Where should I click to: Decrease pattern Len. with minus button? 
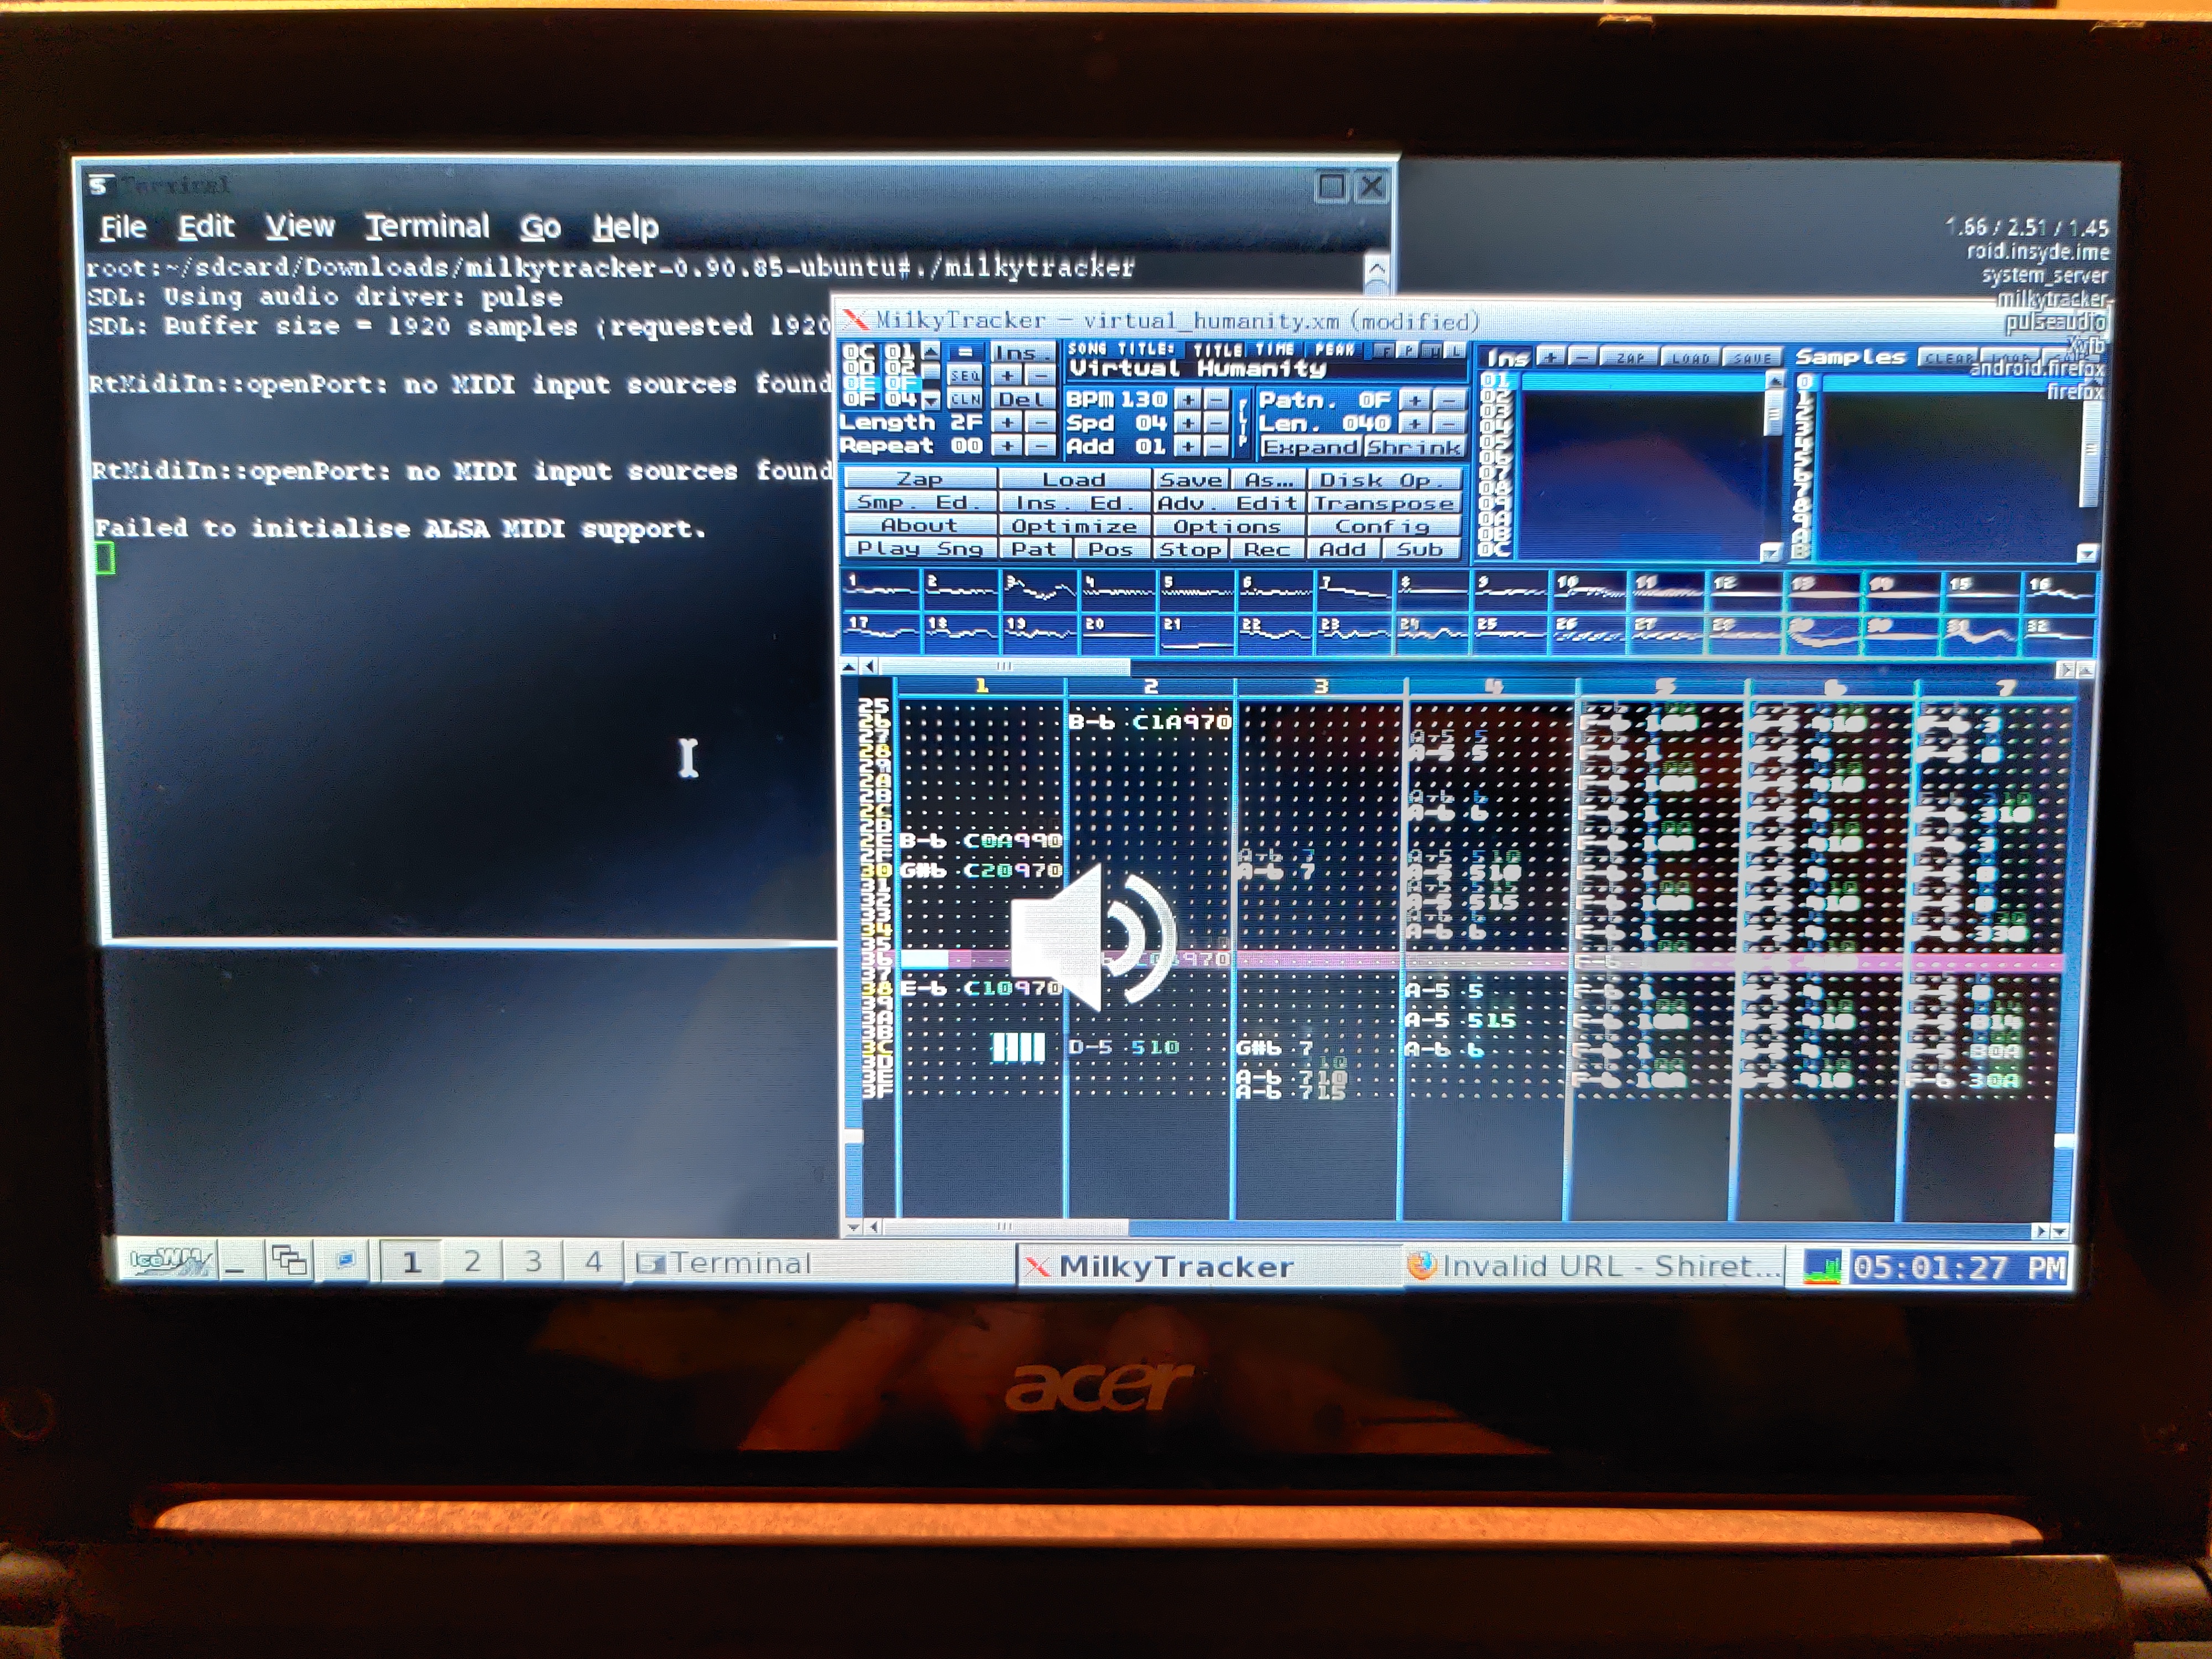(x=1448, y=424)
